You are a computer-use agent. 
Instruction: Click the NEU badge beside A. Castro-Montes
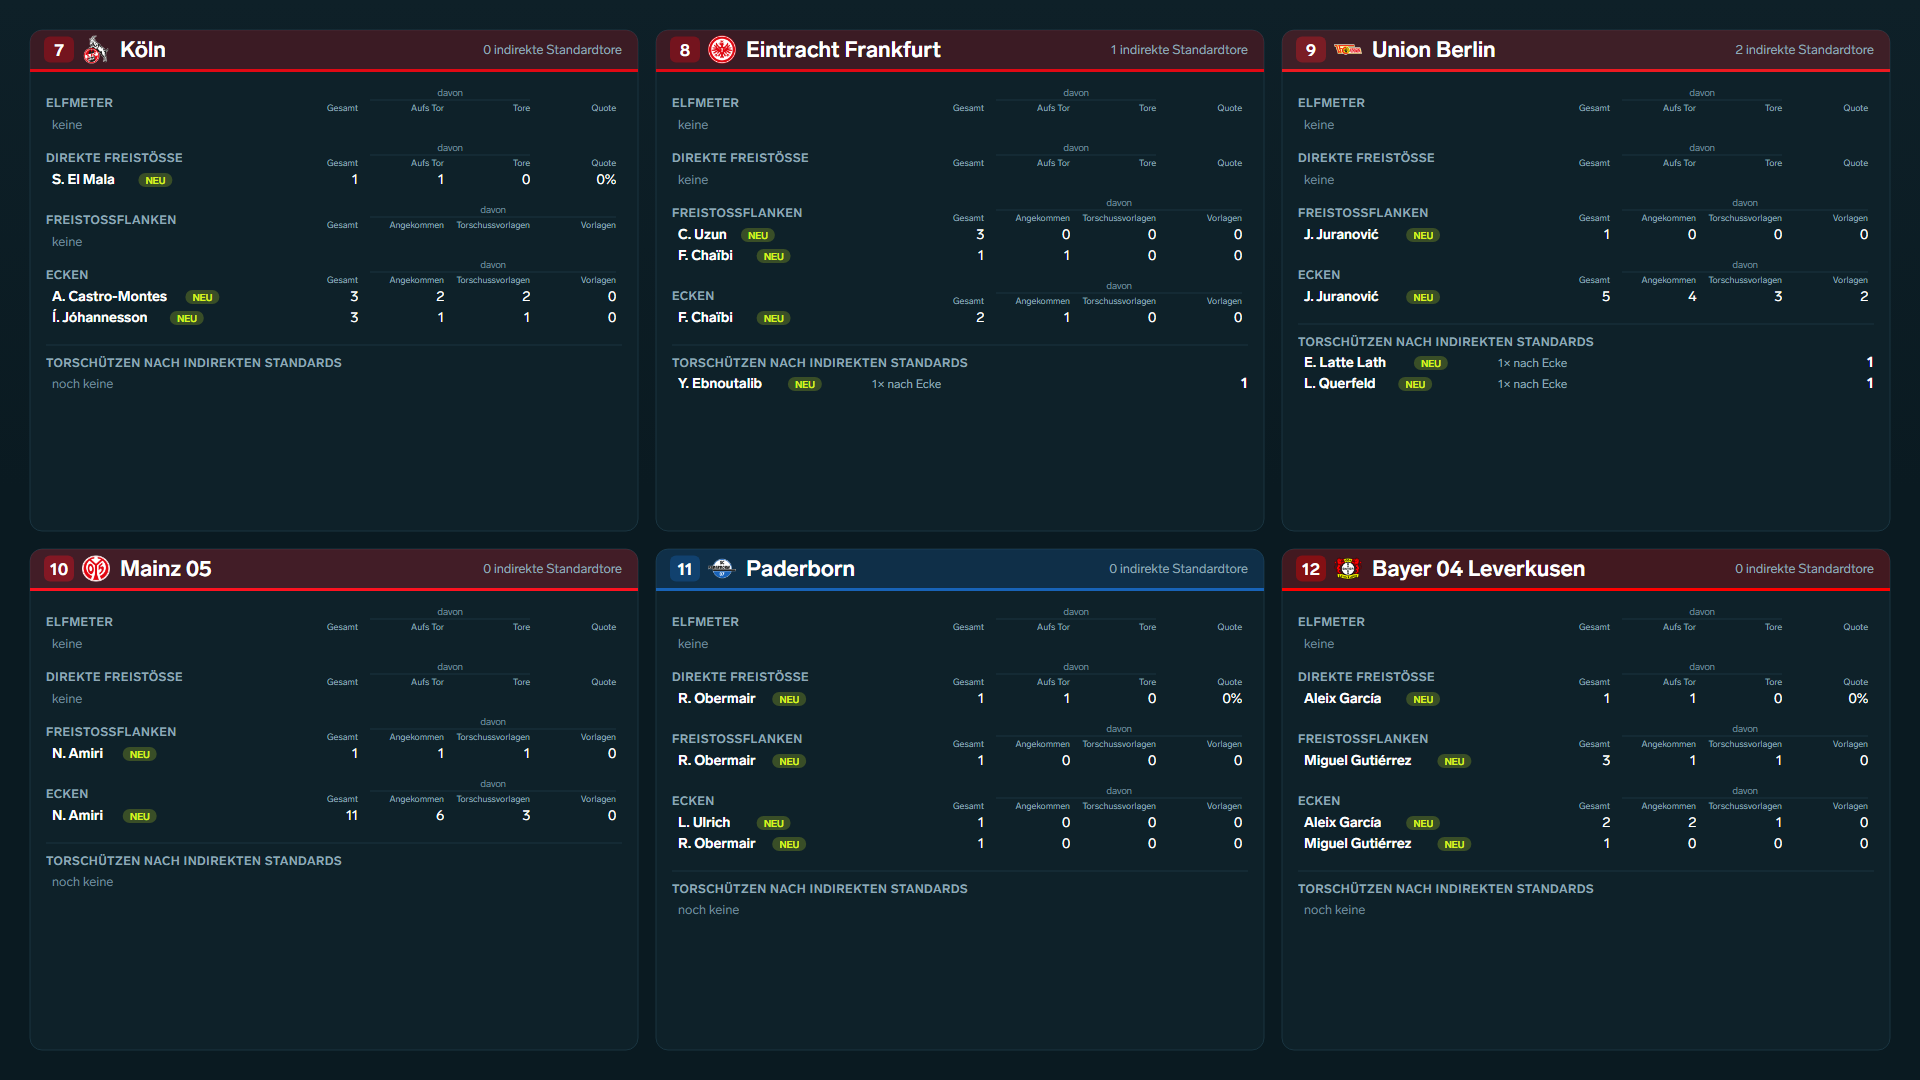point(202,298)
